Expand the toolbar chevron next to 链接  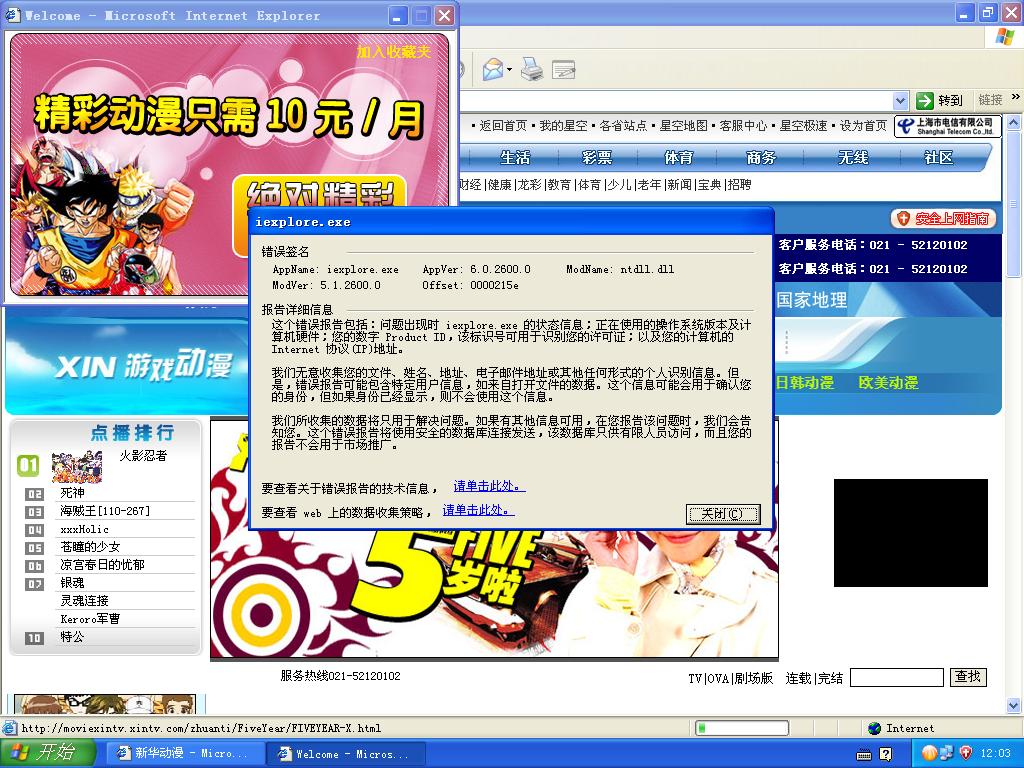click(1016, 97)
